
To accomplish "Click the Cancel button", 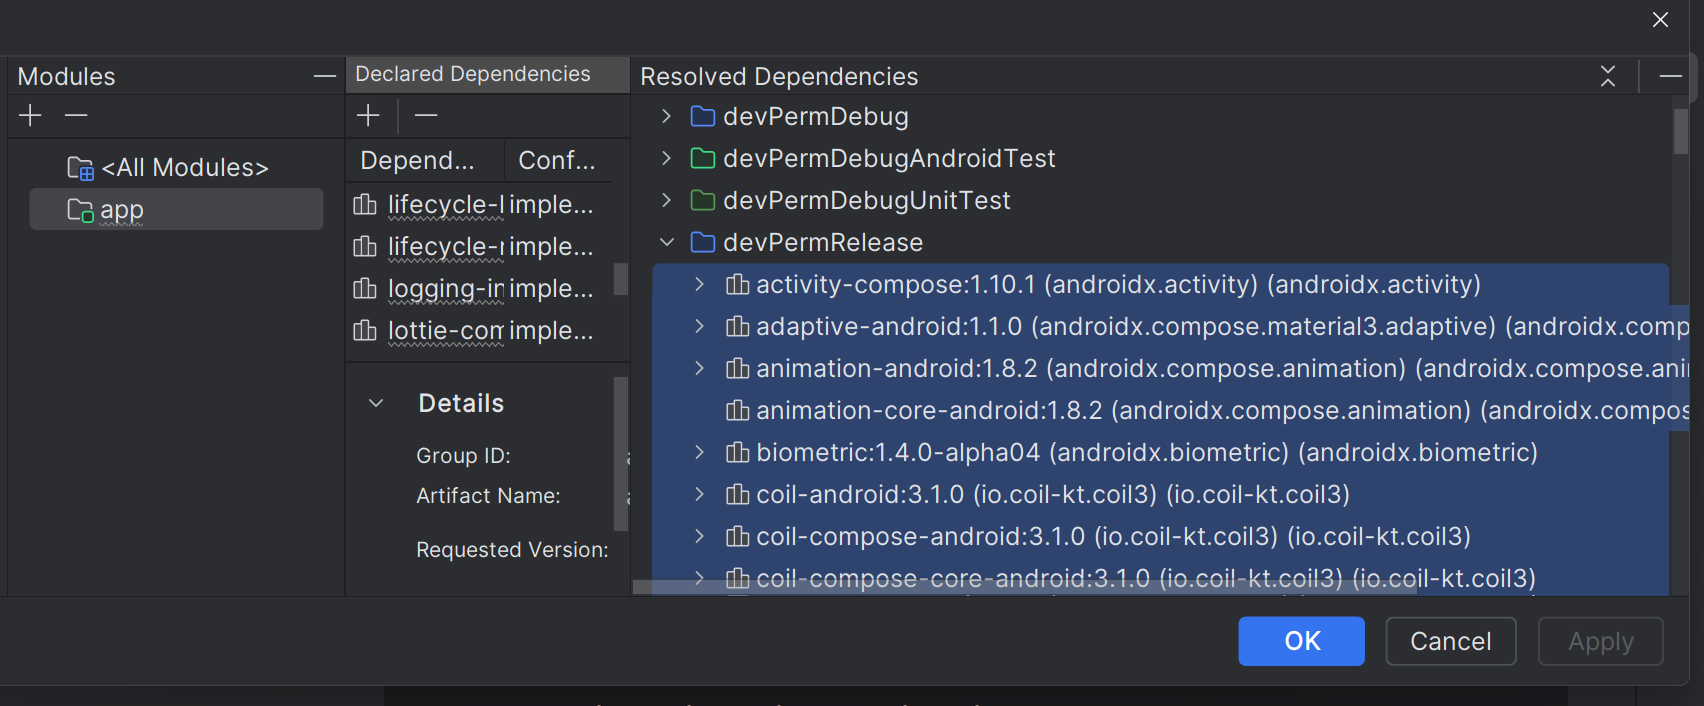I will pyautogui.click(x=1451, y=641).
